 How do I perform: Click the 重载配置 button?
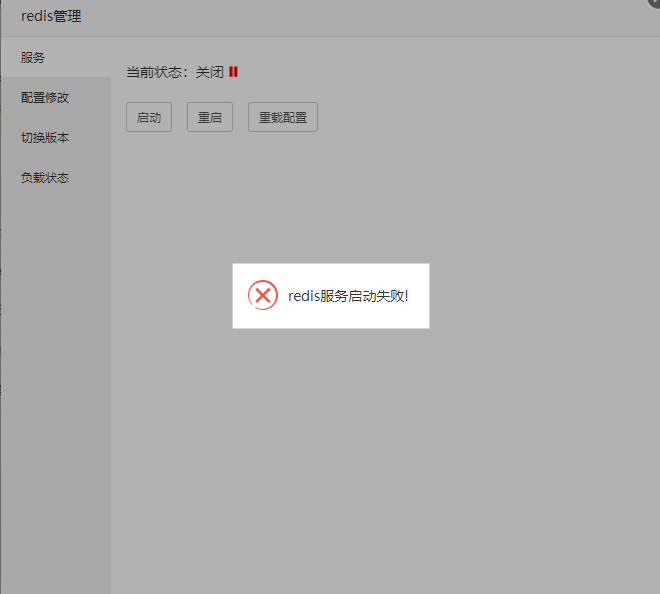tap(283, 117)
